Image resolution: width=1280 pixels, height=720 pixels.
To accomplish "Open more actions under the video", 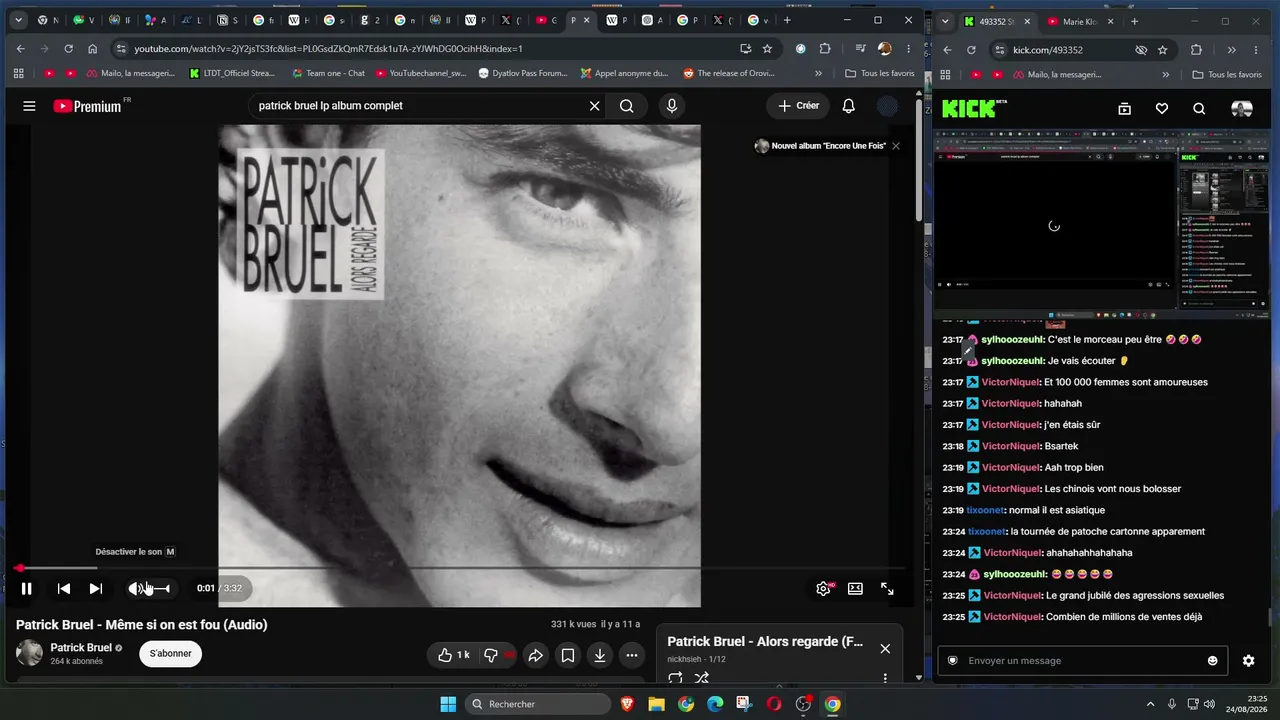I will click(x=631, y=656).
